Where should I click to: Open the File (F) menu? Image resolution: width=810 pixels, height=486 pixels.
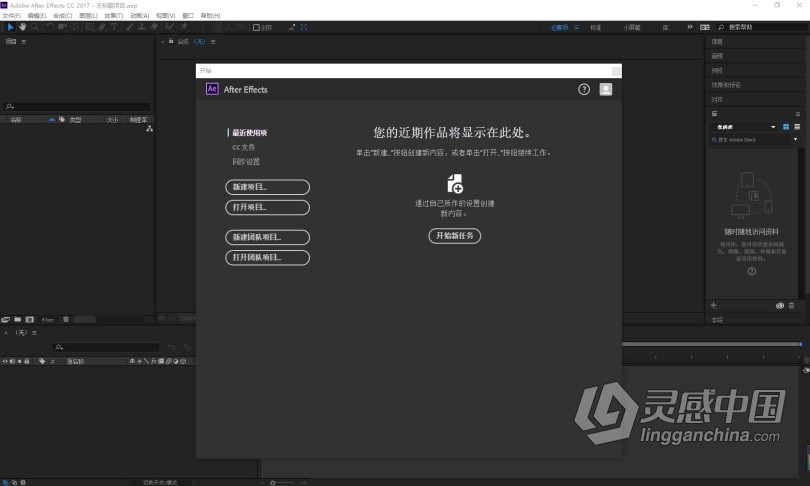coord(11,15)
